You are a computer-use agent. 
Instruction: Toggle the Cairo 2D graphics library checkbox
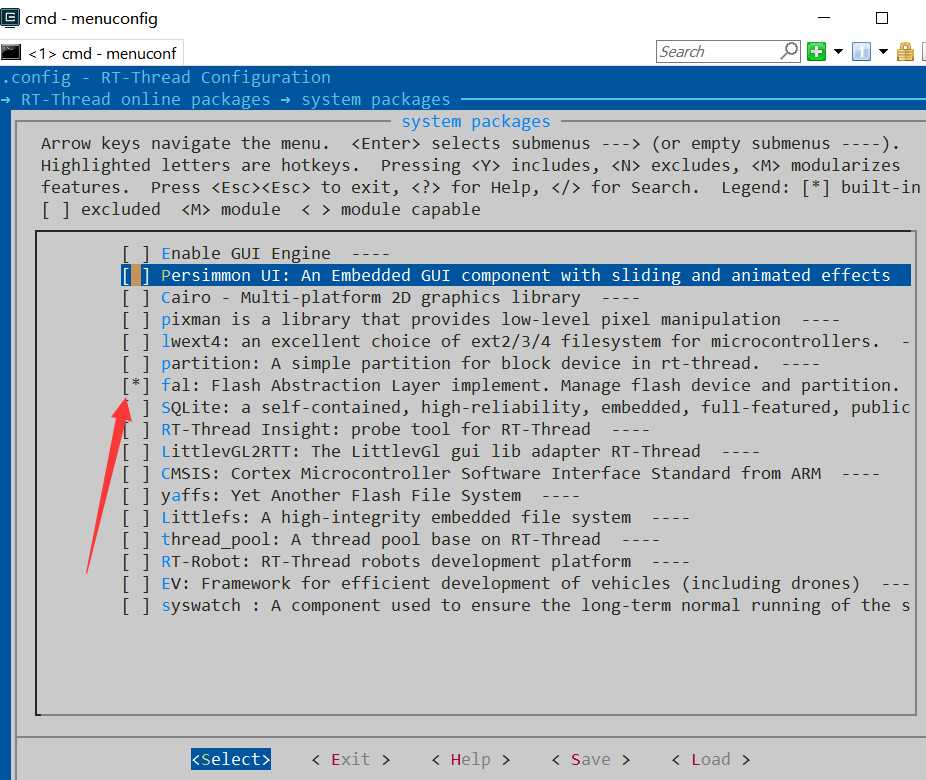click(136, 298)
